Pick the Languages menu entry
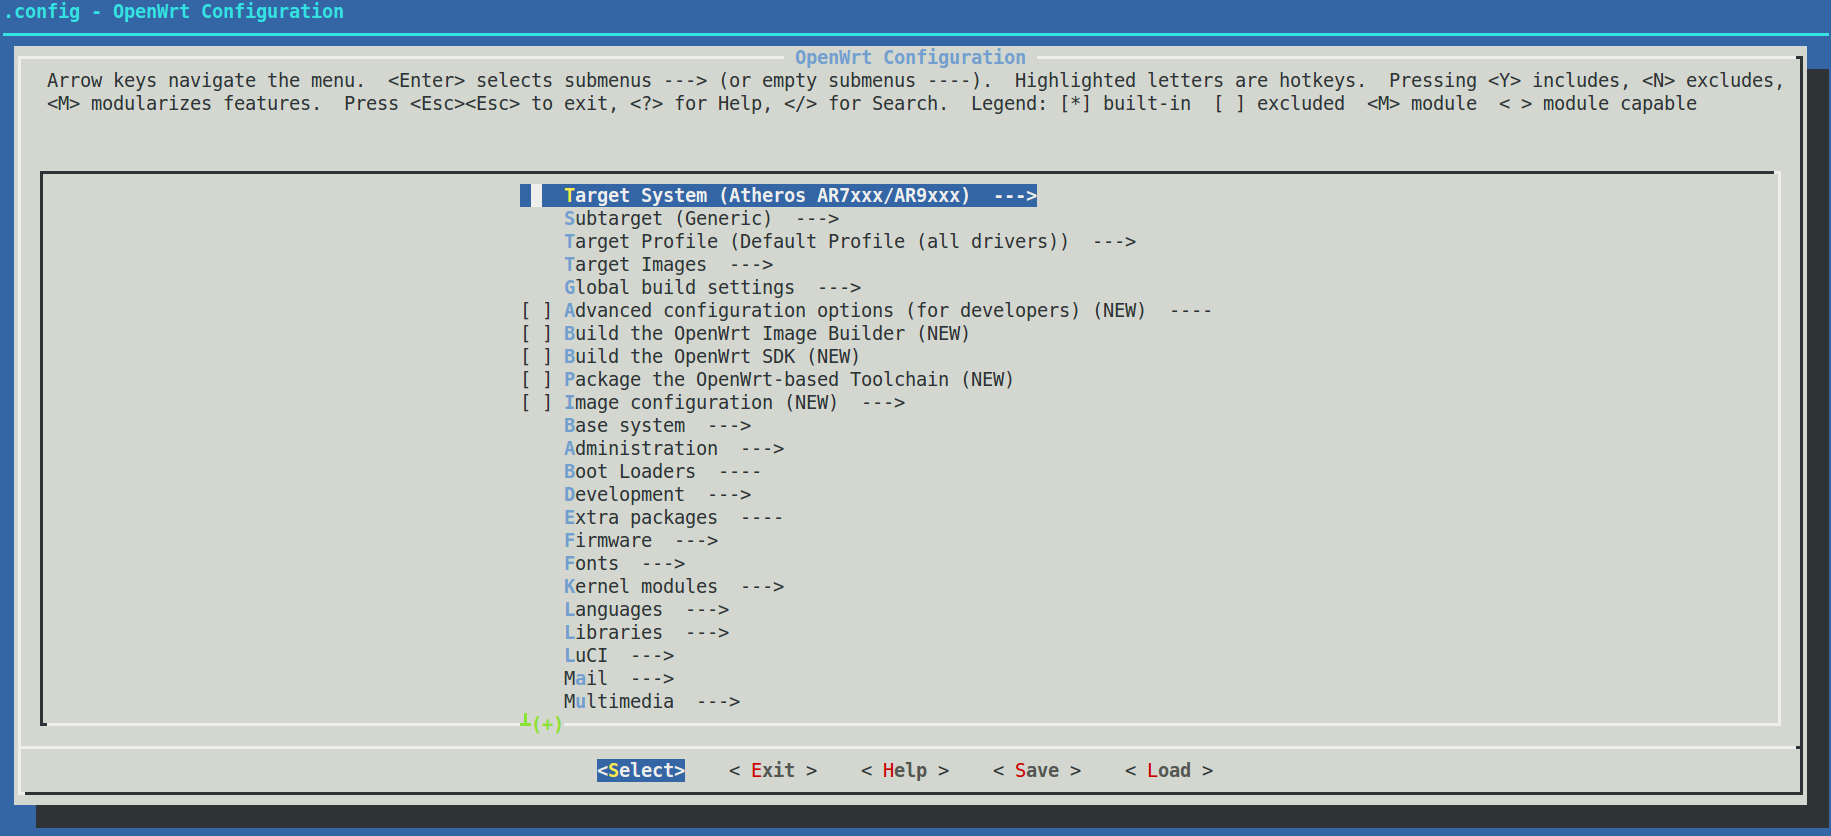The height and width of the screenshot is (836, 1831). click(646, 610)
